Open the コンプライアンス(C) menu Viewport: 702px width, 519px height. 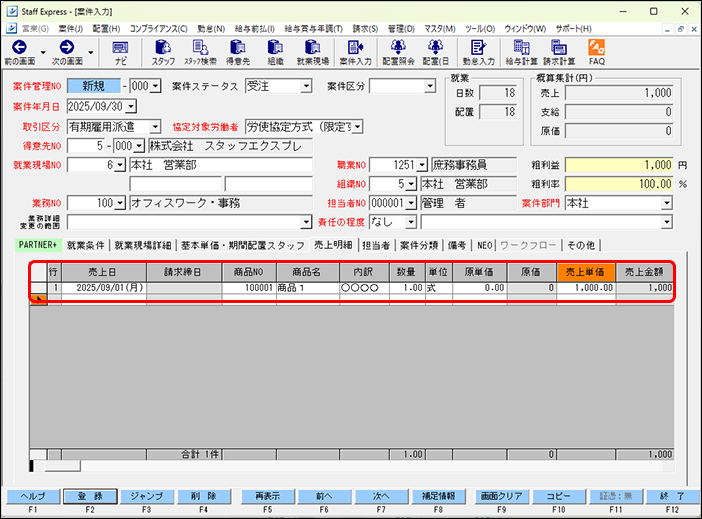[x=158, y=29]
